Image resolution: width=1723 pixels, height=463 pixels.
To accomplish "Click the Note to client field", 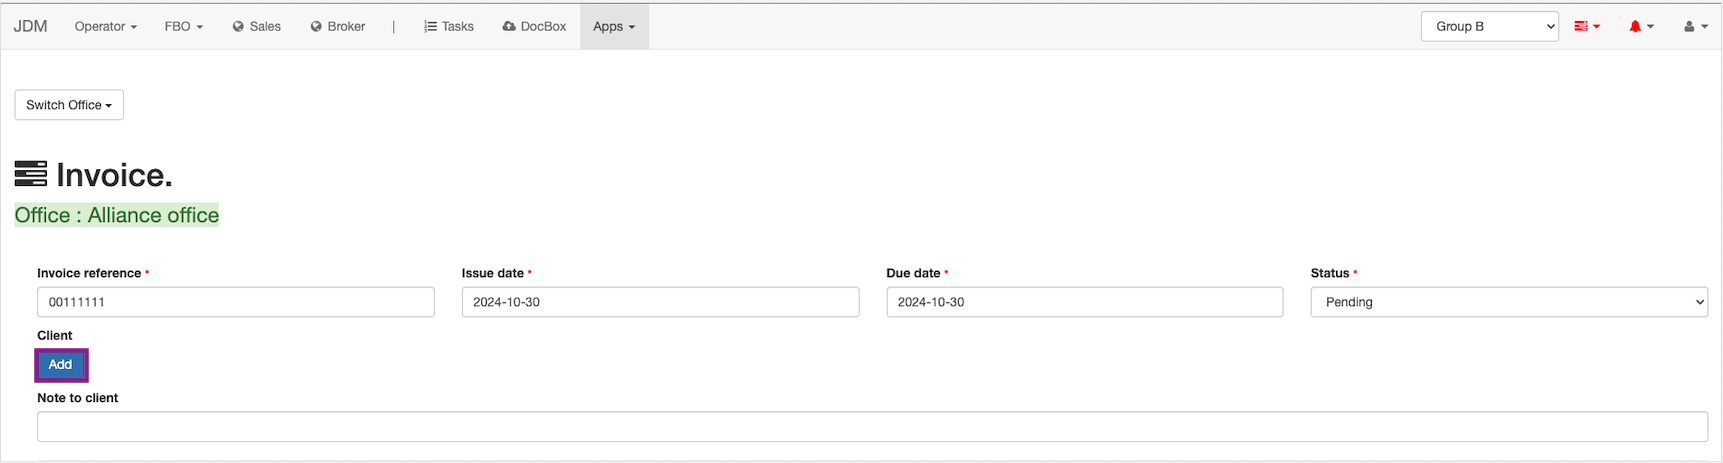I will point(872,427).
